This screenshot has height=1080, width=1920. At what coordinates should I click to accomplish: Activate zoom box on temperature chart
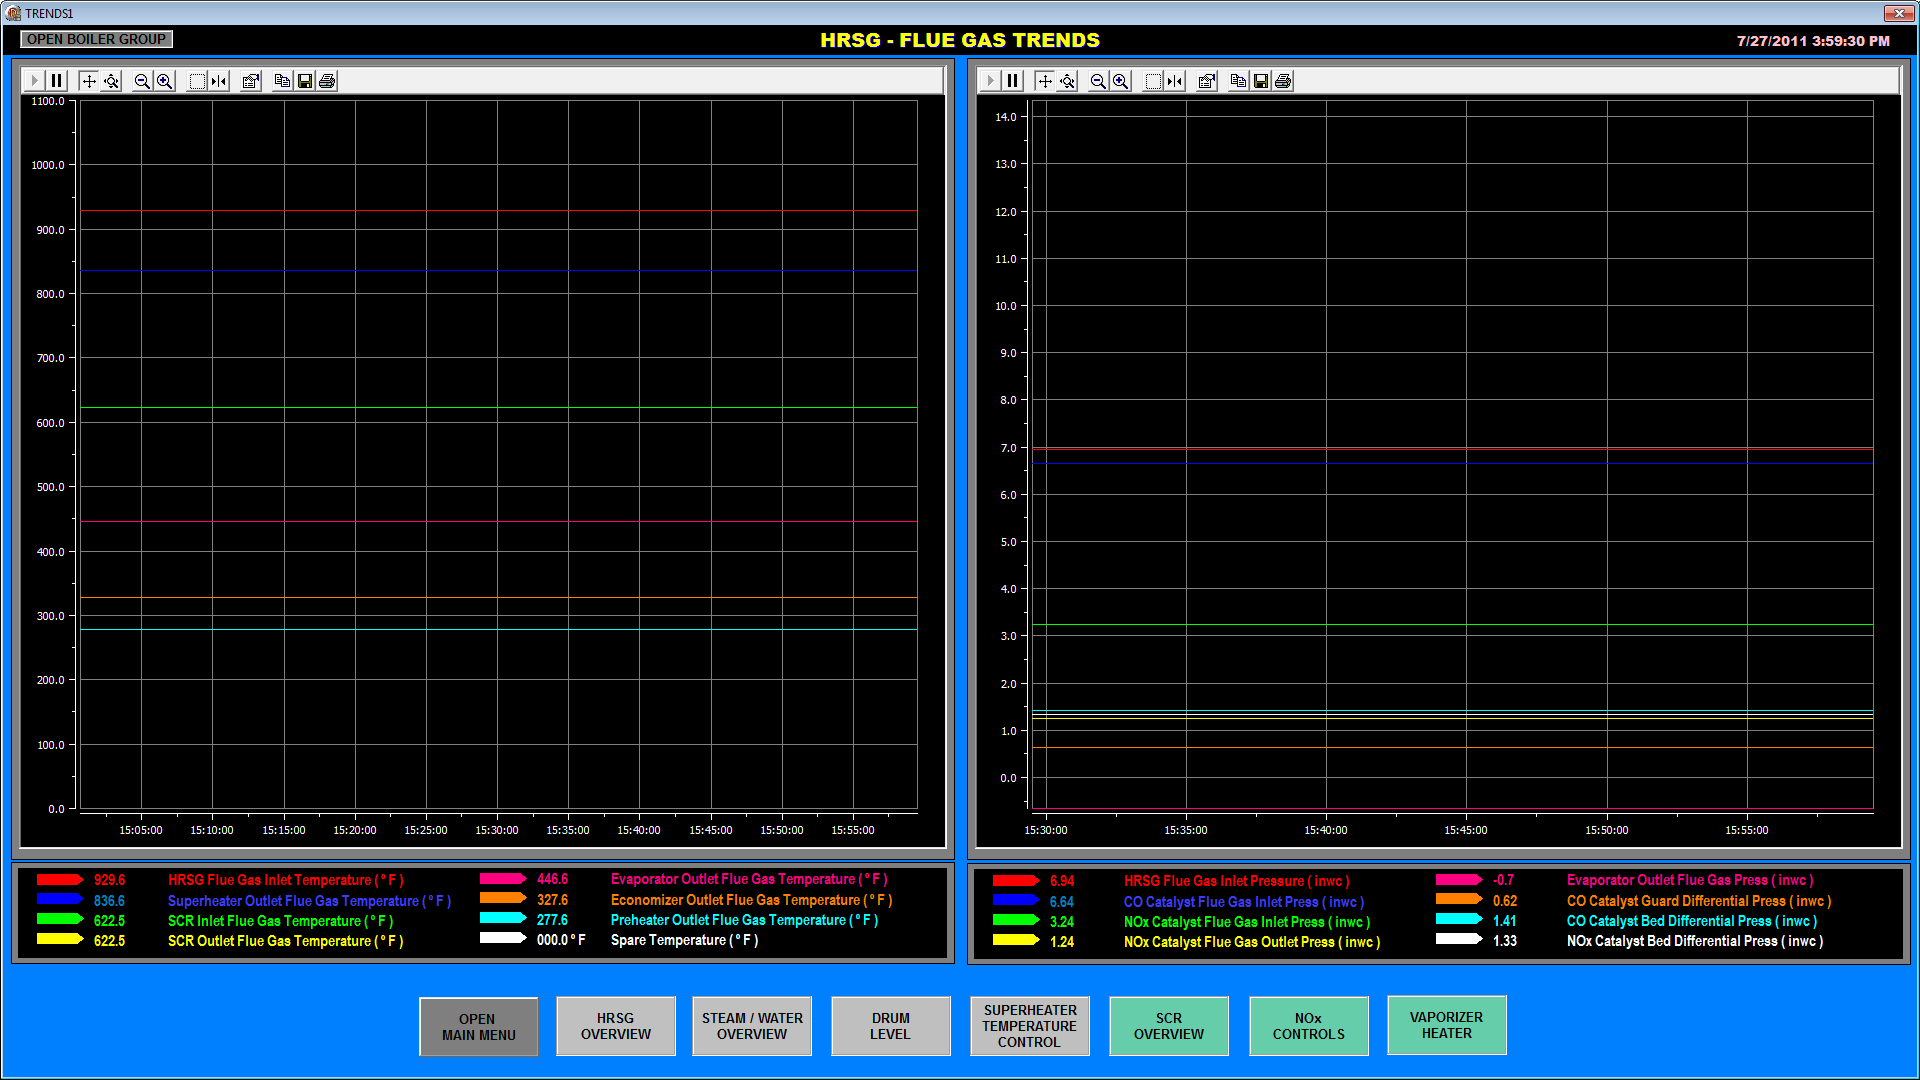[x=197, y=81]
